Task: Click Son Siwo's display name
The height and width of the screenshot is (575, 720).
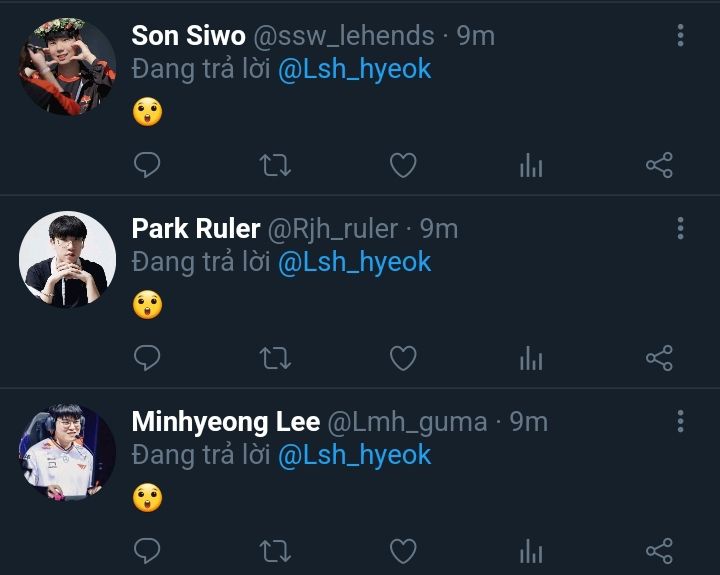Action: click(188, 36)
